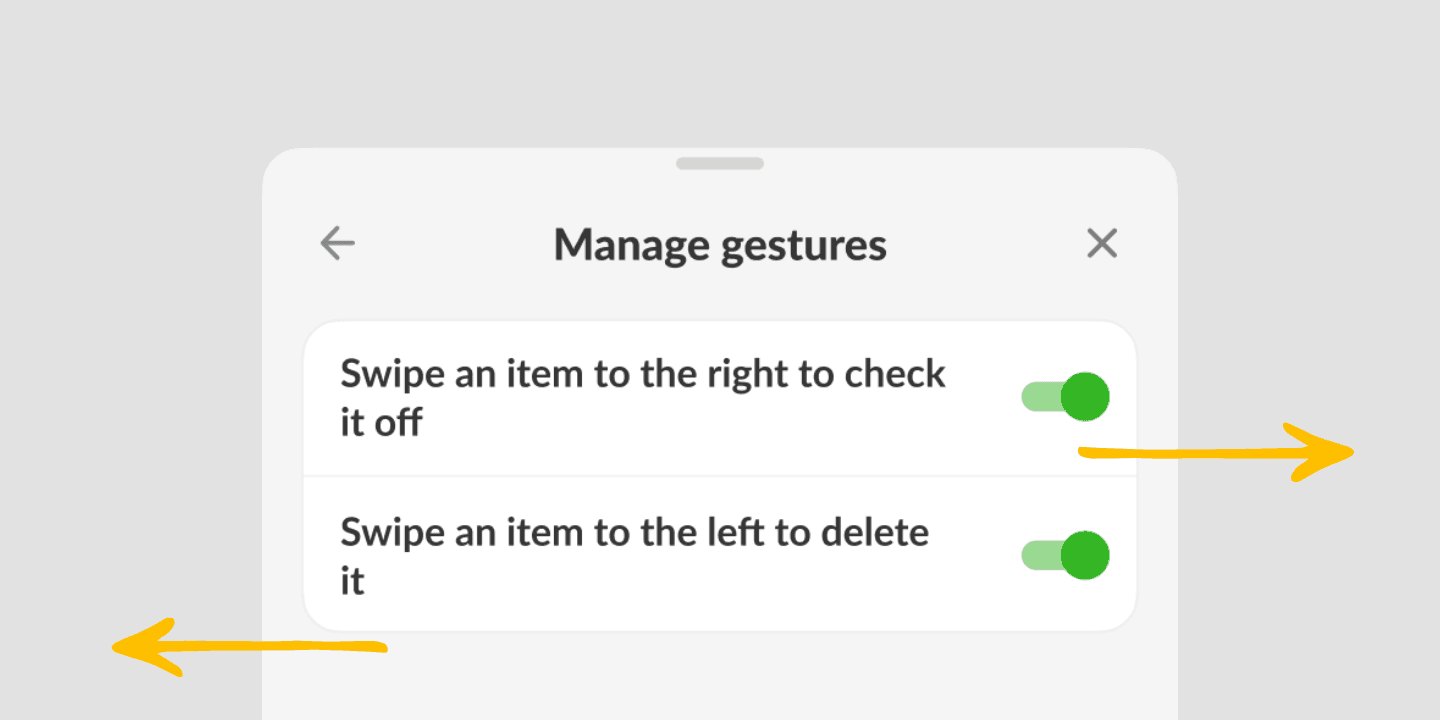Click the words "it off" in the first row
Viewport: 1440px width, 720px height.
[x=381, y=423]
